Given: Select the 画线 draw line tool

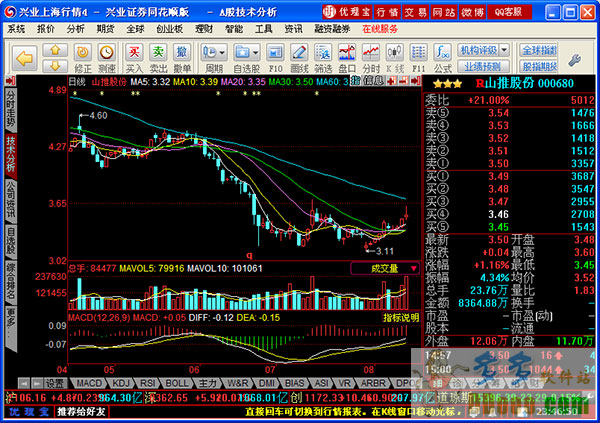Looking at the screenshot, I should coord(299,58).
